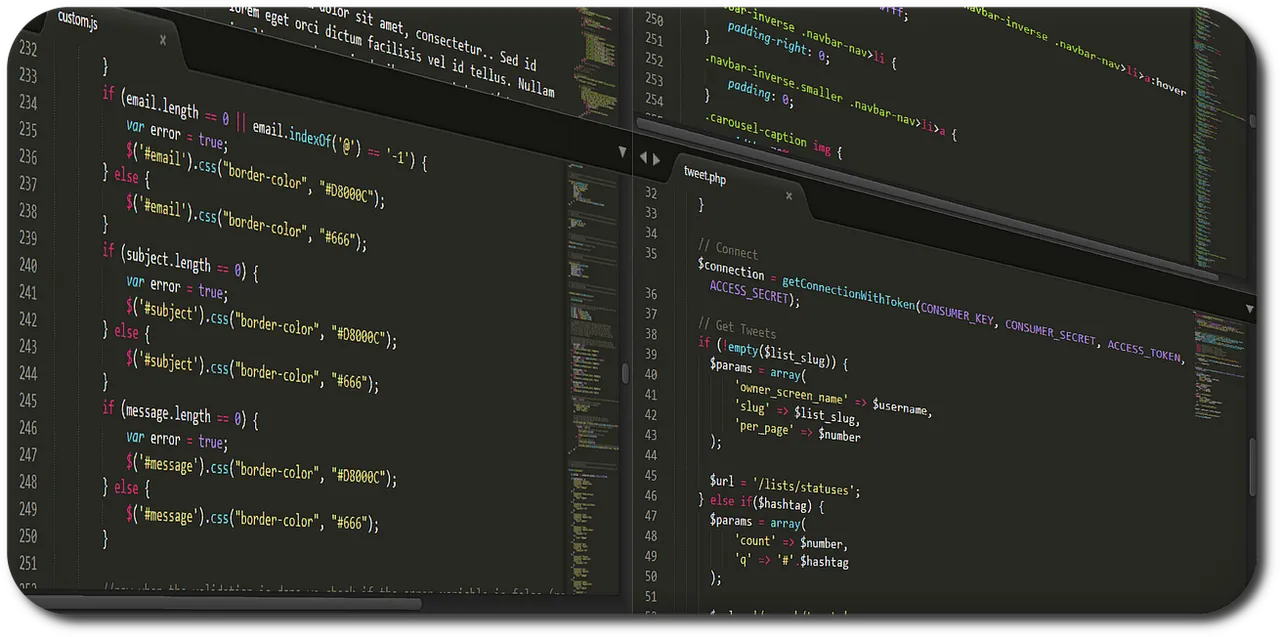1280x637 pixels.
Task: Click 'CONSUMER_SECRET' in tweet.php
Action: click(x=1051, y=332)
